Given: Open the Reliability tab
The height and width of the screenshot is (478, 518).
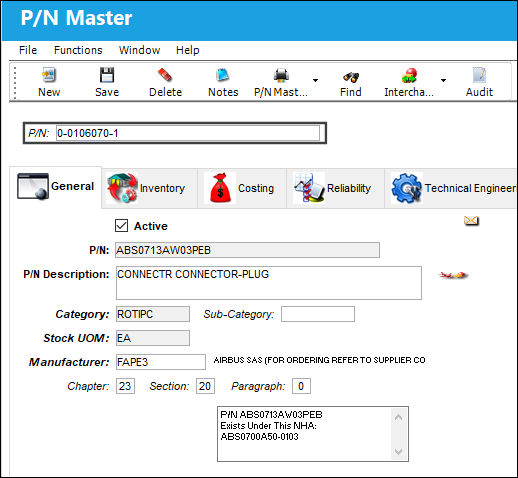Looking at the screenshot, I should pos(335,188).
